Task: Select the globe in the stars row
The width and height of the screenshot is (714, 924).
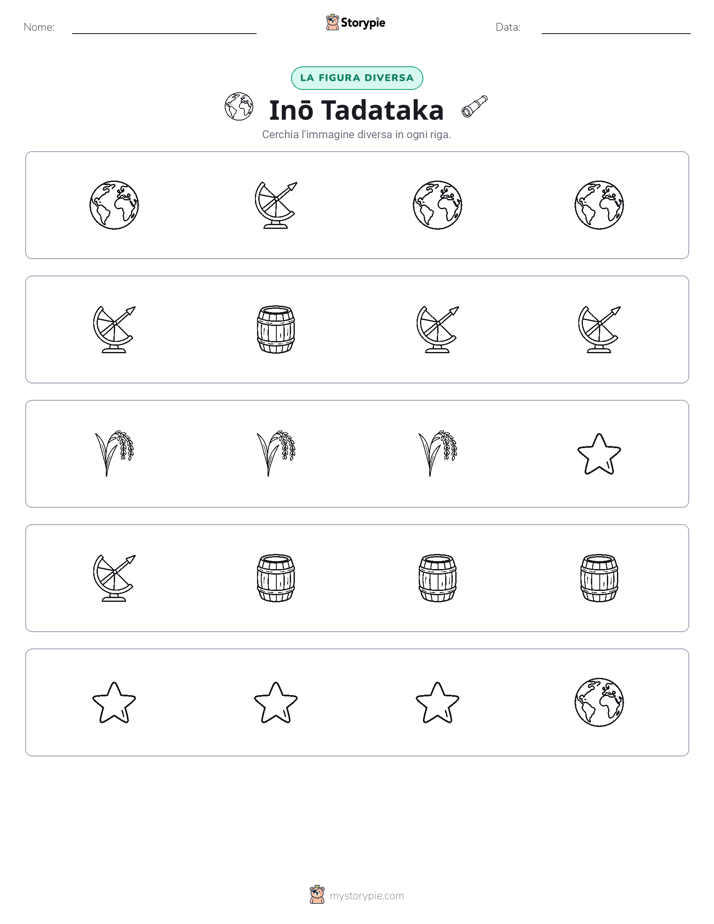Action: [x=599, y=702]
